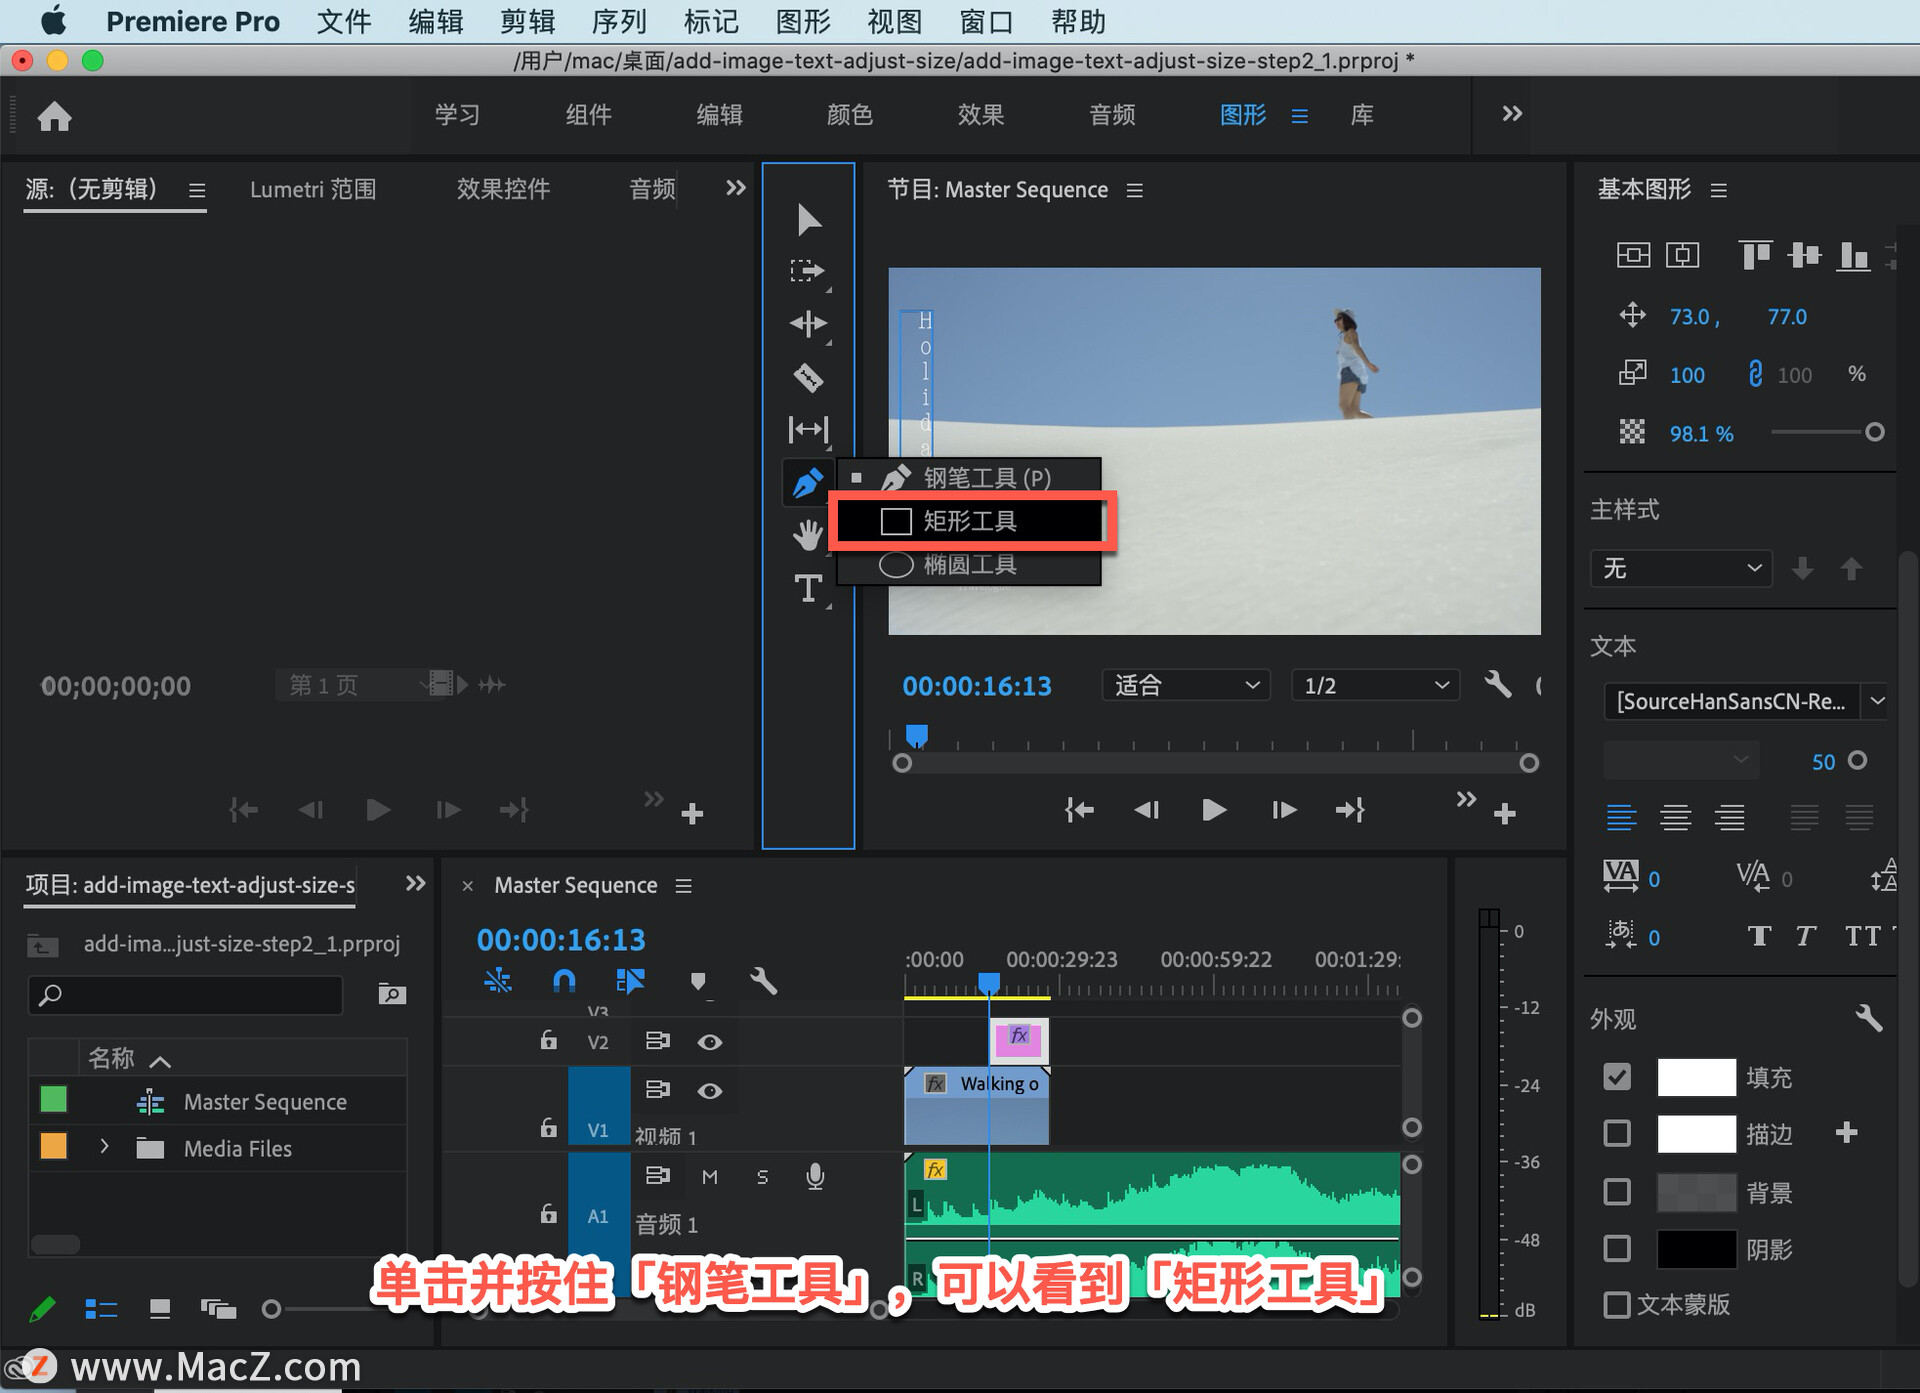The image size is (1920, 1393).
Task: Apply faux italic to text
Action: tap(1805, 936)
